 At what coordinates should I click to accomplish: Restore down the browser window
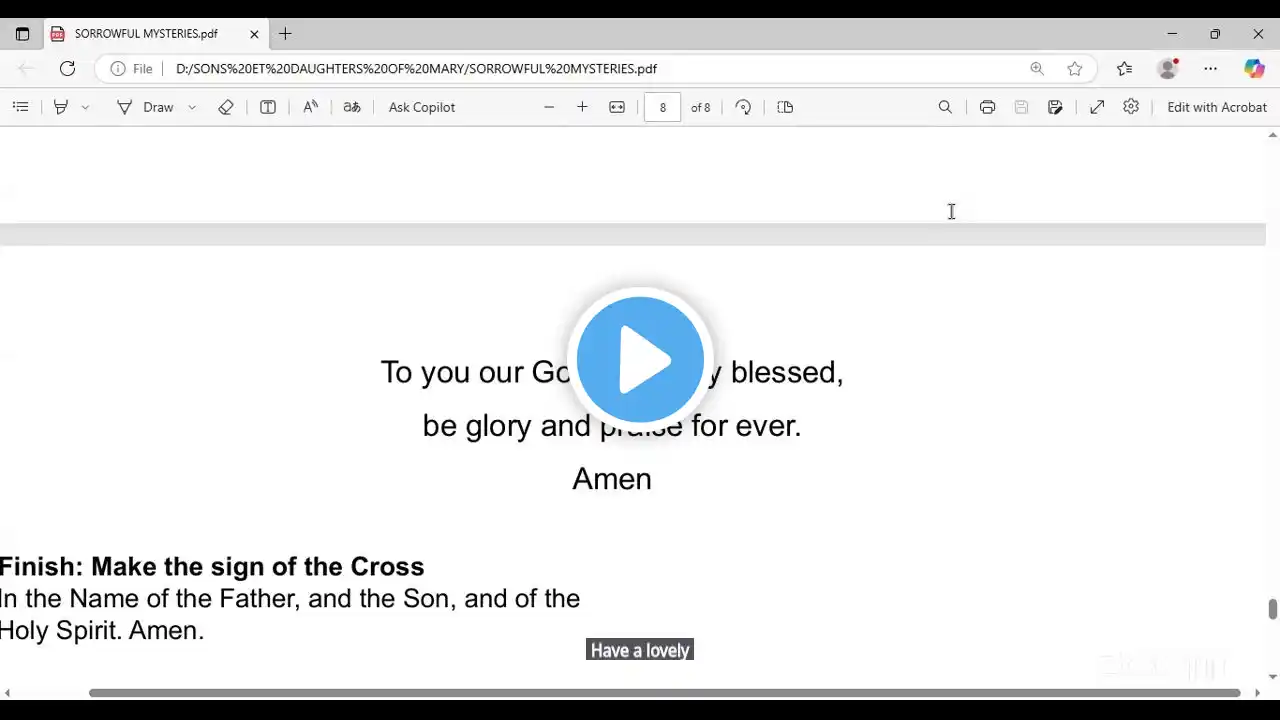(x=1215, y=34)
